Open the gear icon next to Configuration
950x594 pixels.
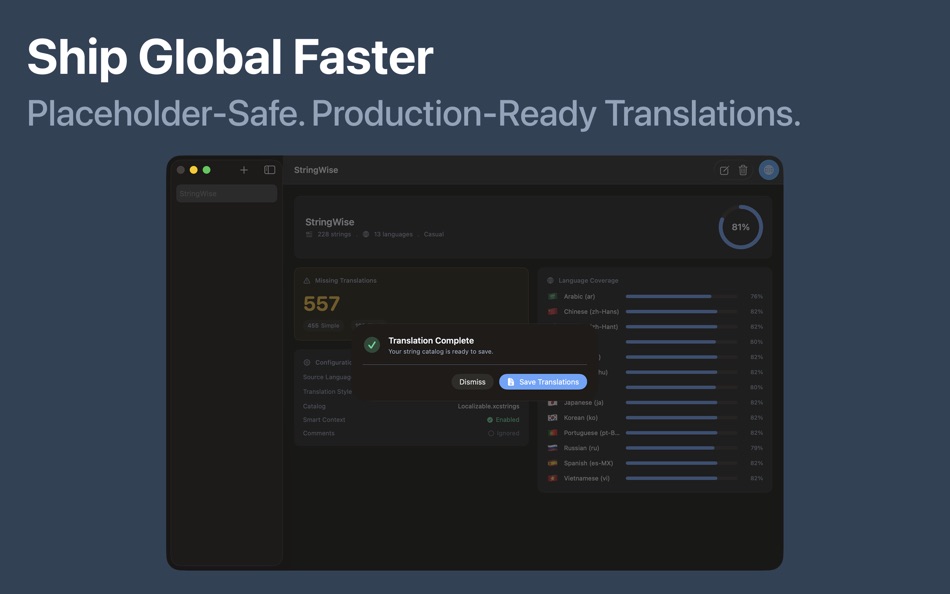[x=306, y=362]
